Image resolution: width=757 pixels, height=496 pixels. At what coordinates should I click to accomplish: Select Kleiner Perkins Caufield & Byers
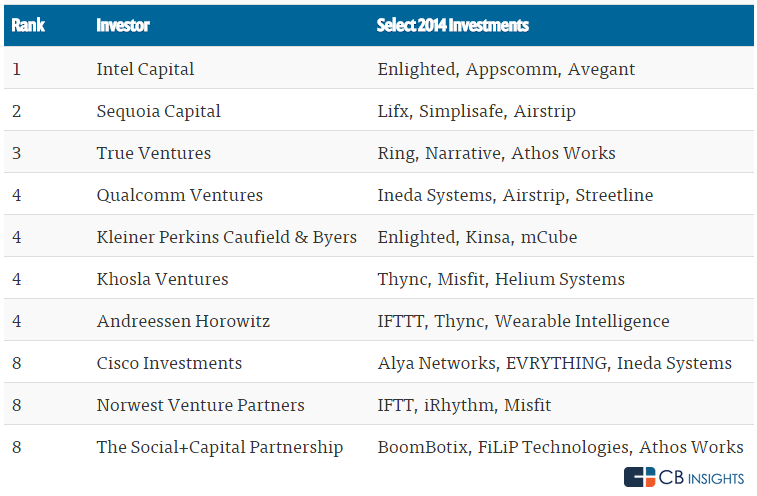pyautogui.click(x=227, y=237)
